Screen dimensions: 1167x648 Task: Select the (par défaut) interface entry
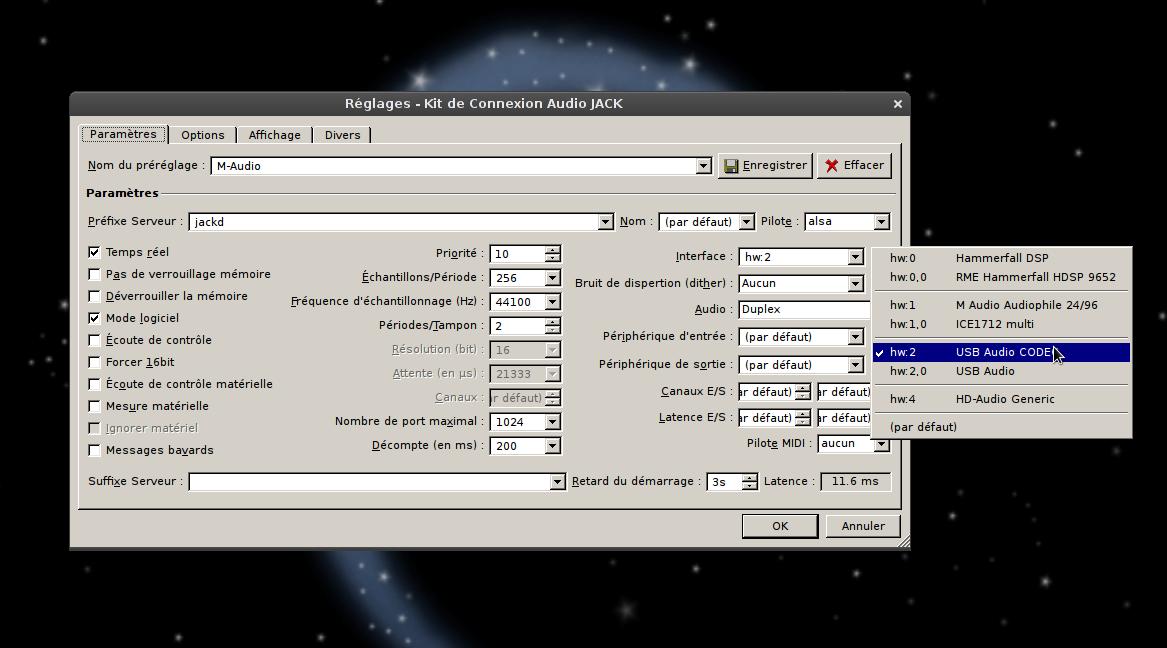click(1002, 427)
